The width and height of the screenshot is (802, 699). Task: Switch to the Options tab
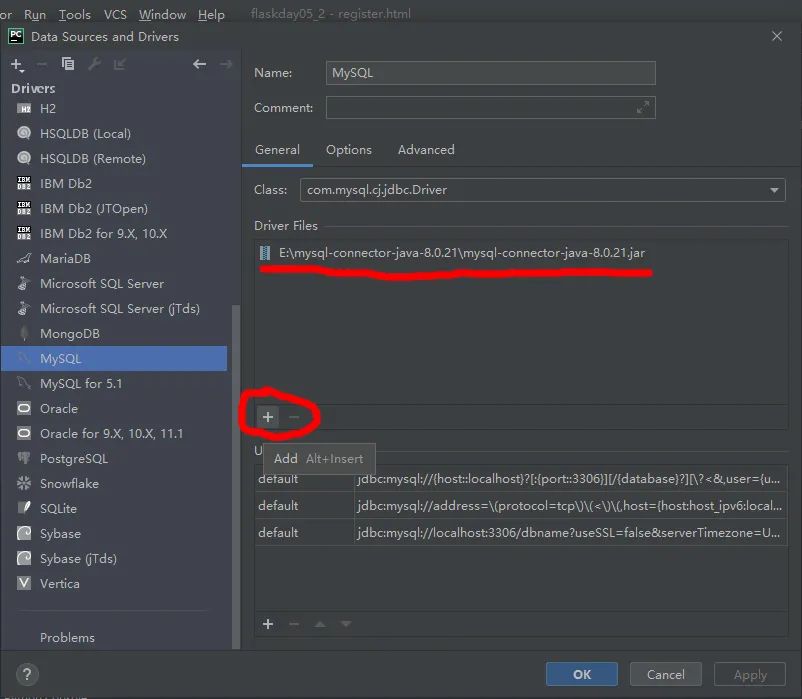click(349, 150)
